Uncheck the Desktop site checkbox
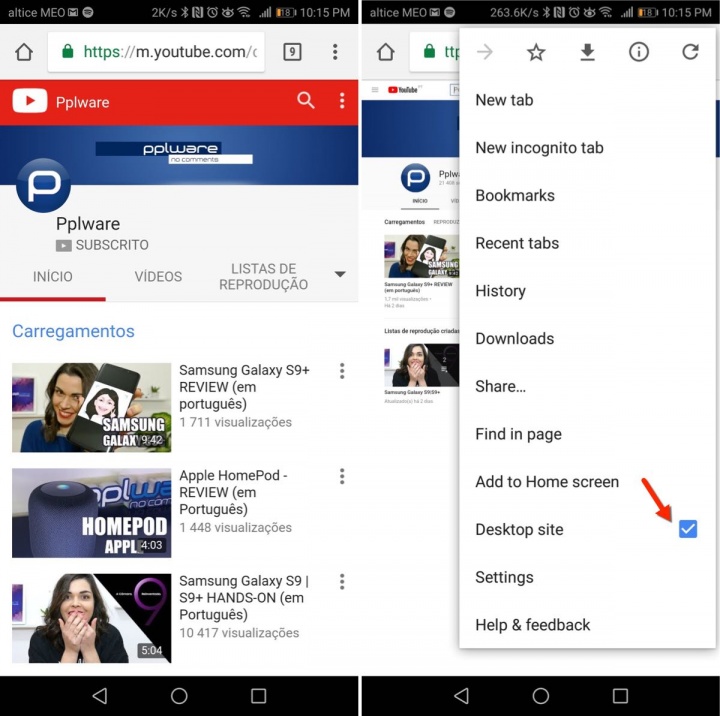Viewport: 720px width, 716px height. pyautogui.click(x=688, y=529)
